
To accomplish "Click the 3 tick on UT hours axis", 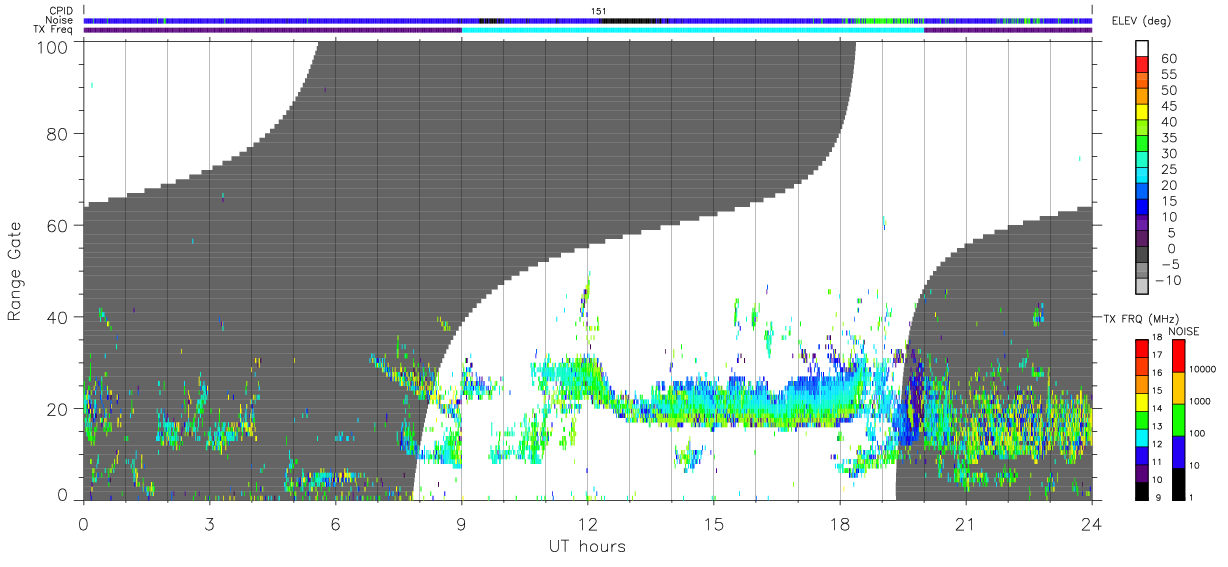I will 209,524.
